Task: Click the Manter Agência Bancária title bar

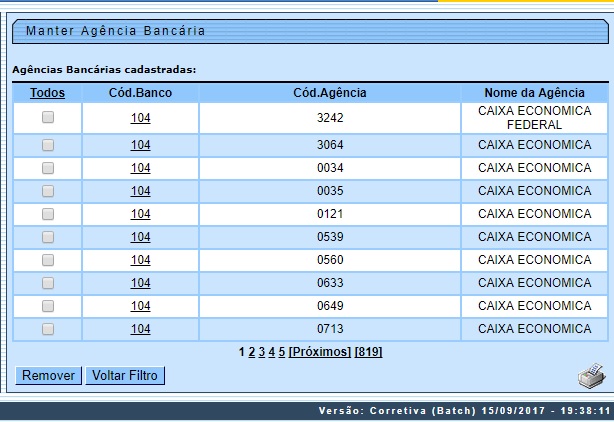Action: click(x=310, y=31)
